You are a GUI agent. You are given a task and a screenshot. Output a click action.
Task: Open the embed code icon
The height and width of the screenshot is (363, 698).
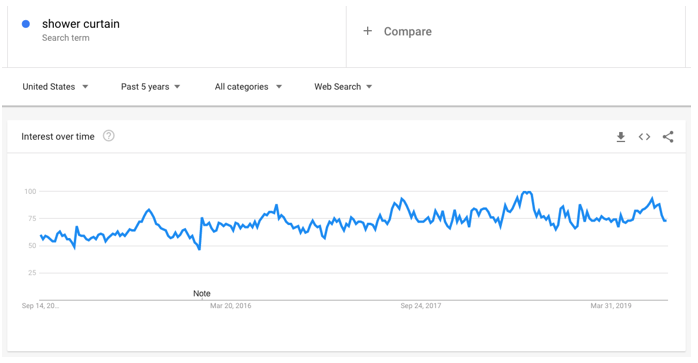644,137
